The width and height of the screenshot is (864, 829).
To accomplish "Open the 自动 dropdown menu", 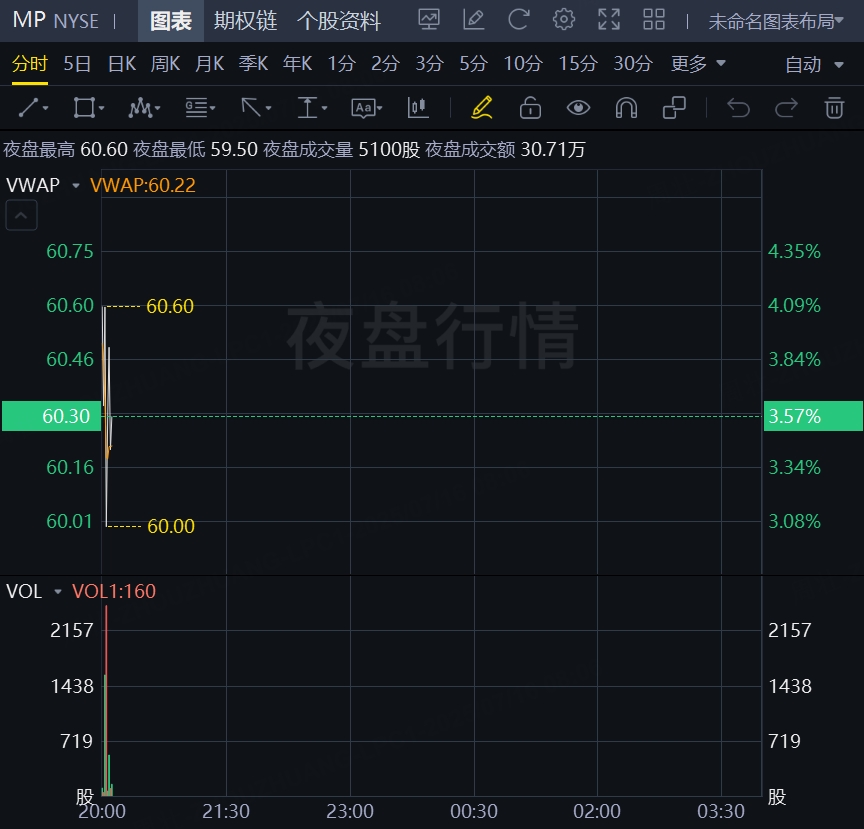I will (x=816, y=65).
